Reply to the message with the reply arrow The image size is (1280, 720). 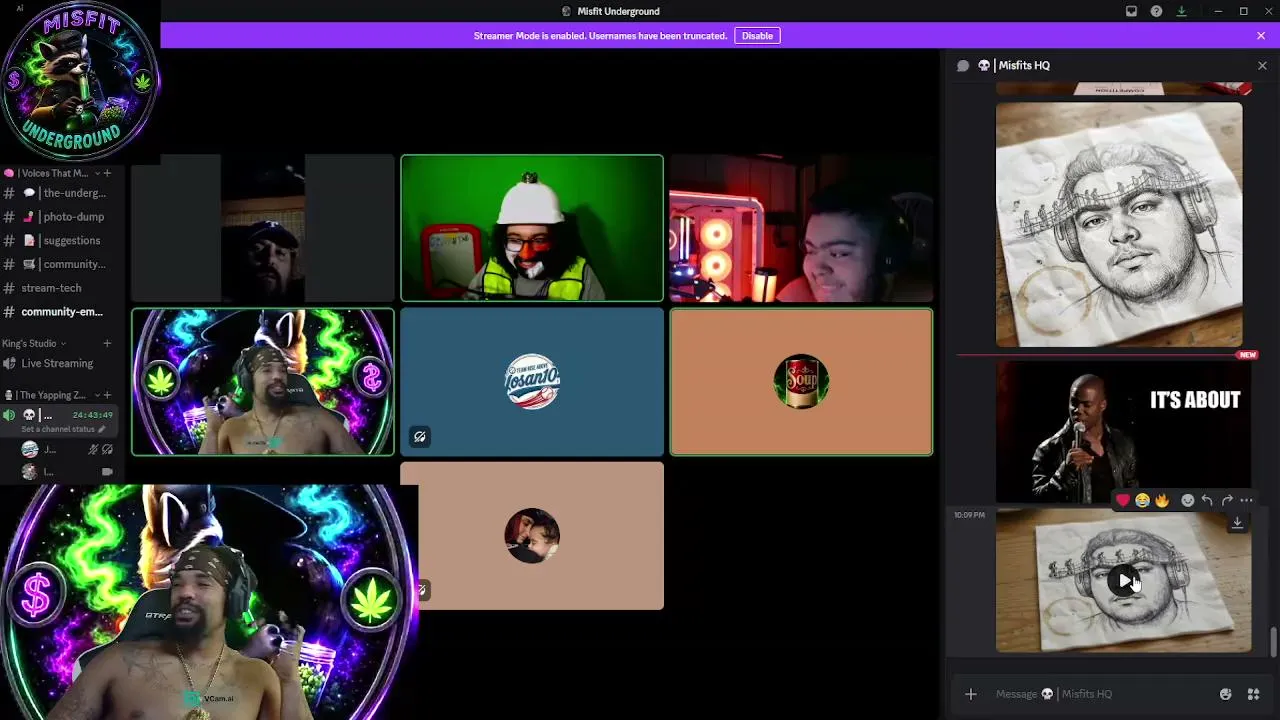coord(1207,500)
